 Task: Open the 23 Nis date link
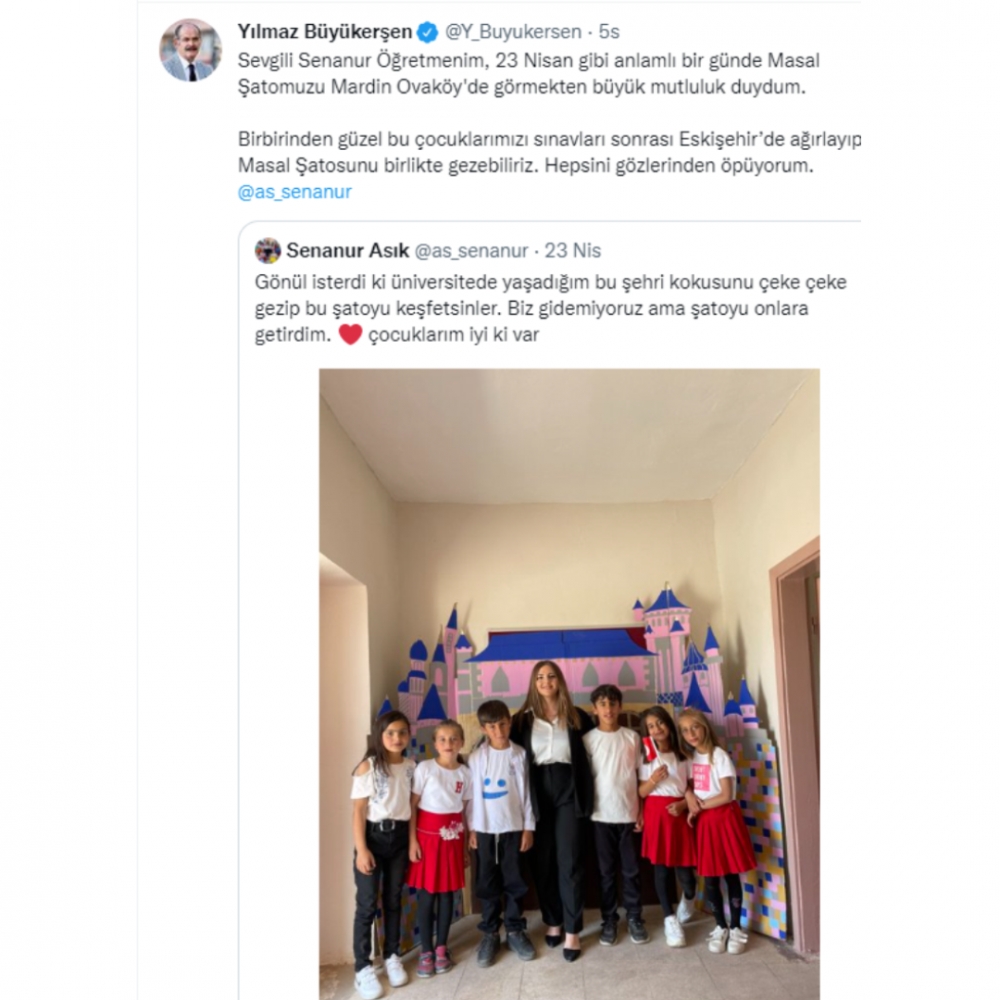(x=573, y=251)
